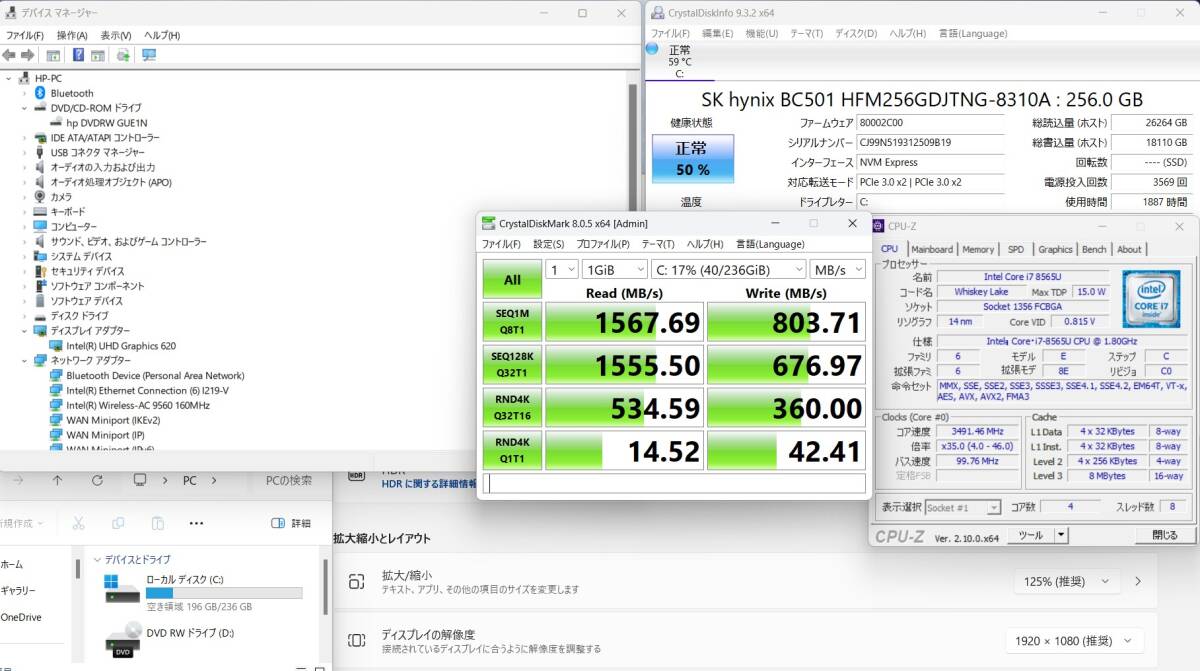The height and width of the screenshot is (671, 1200).
Task: Switch to the Mainboard tab in CPU-Z
Action: click(932, 249)
